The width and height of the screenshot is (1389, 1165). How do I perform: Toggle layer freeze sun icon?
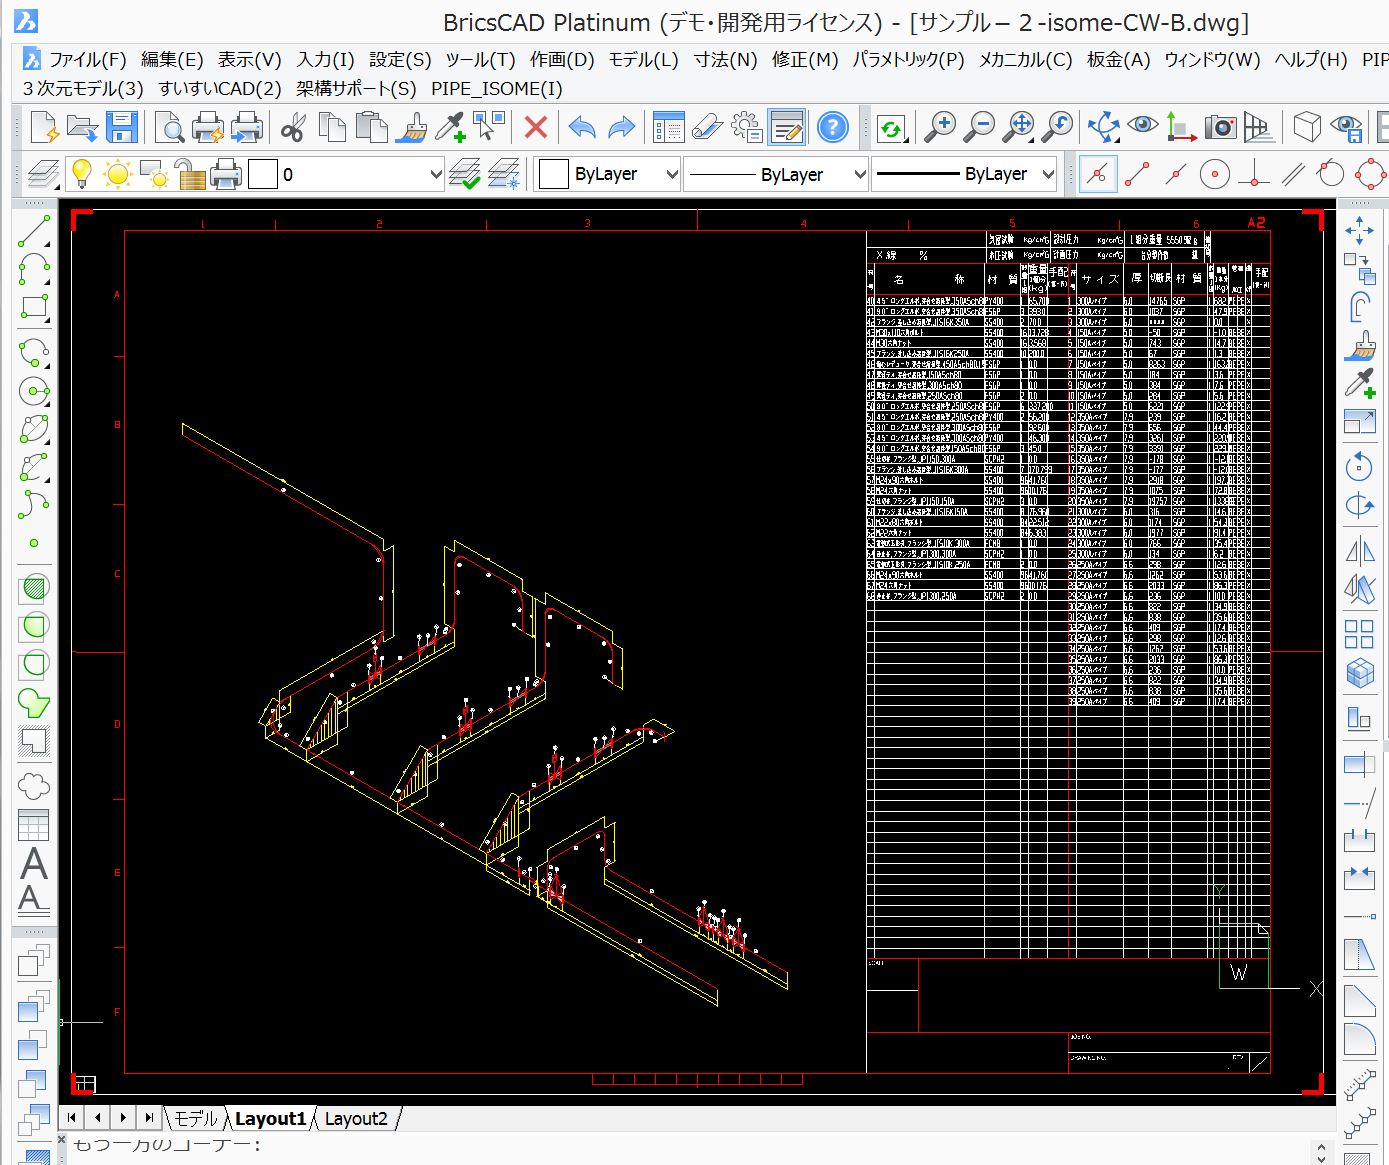[118, 174]
